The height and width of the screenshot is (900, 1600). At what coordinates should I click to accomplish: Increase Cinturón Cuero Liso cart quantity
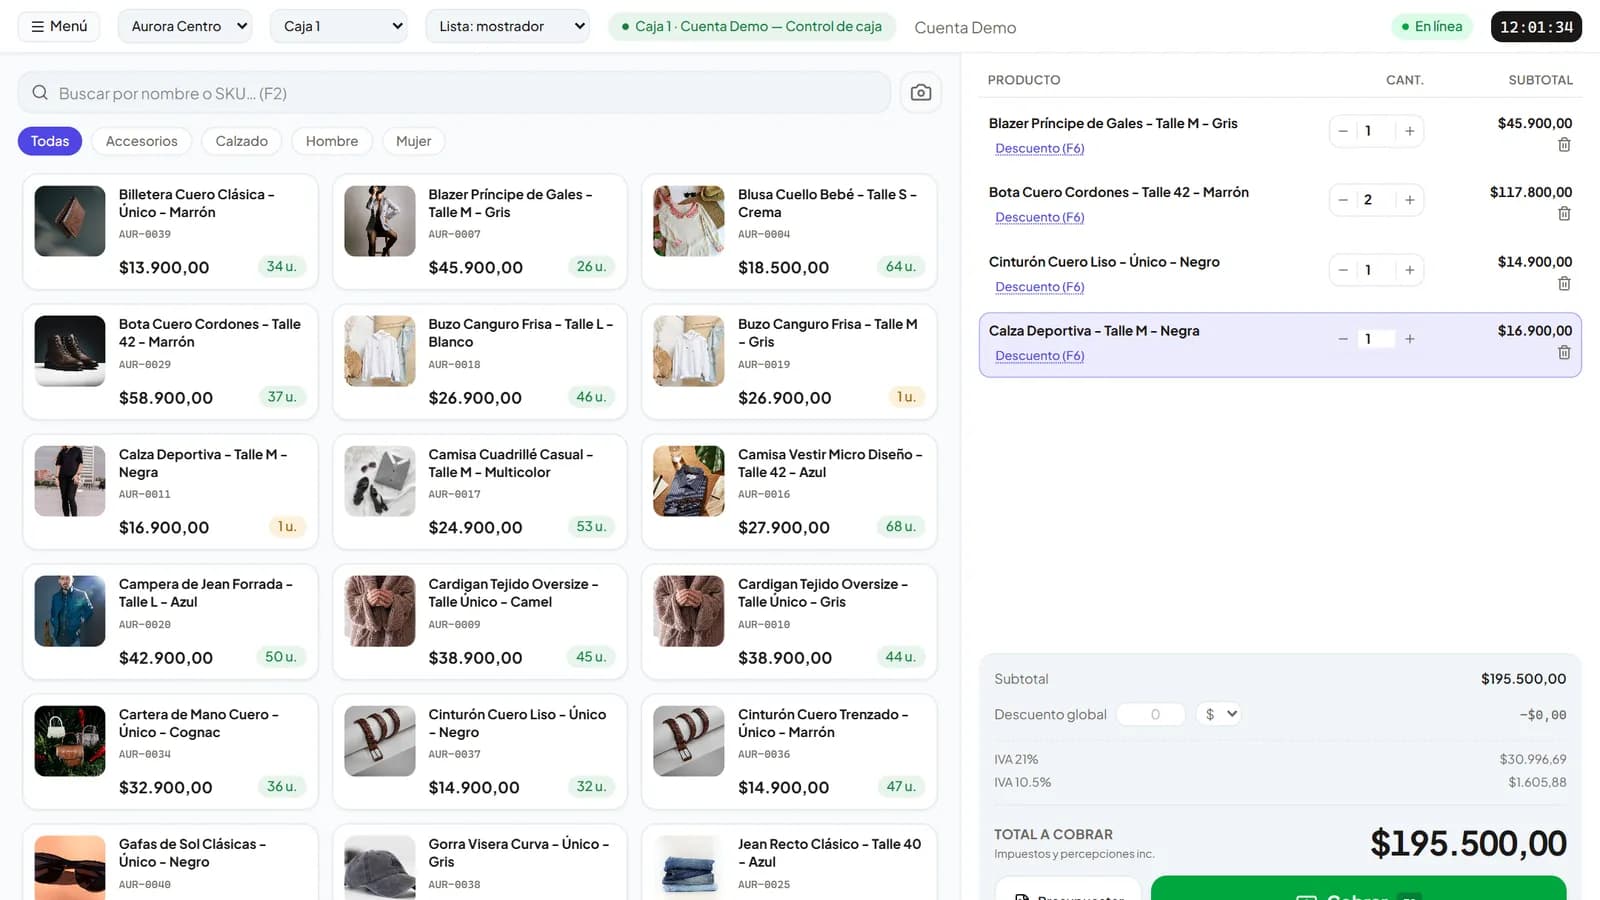coord(1409,270)
